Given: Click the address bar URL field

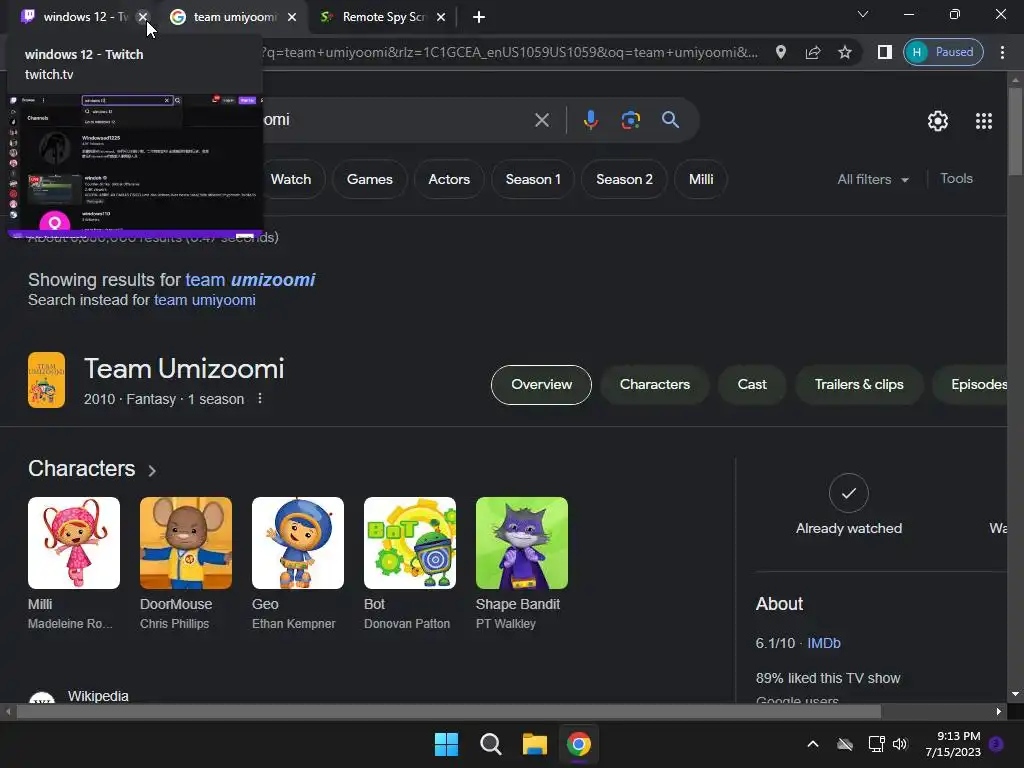Looking at the screenshot, I should click(509, 52).
